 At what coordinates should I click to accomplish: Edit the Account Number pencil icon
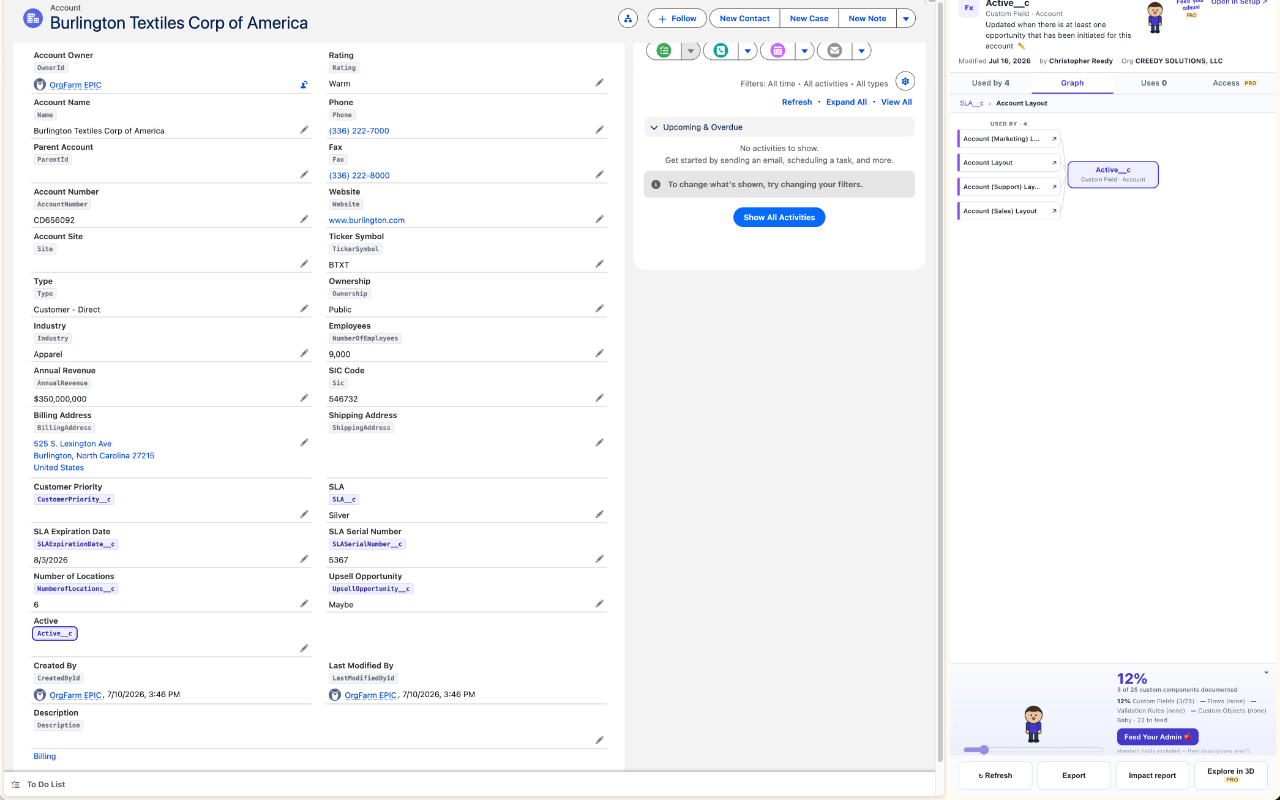304,219
